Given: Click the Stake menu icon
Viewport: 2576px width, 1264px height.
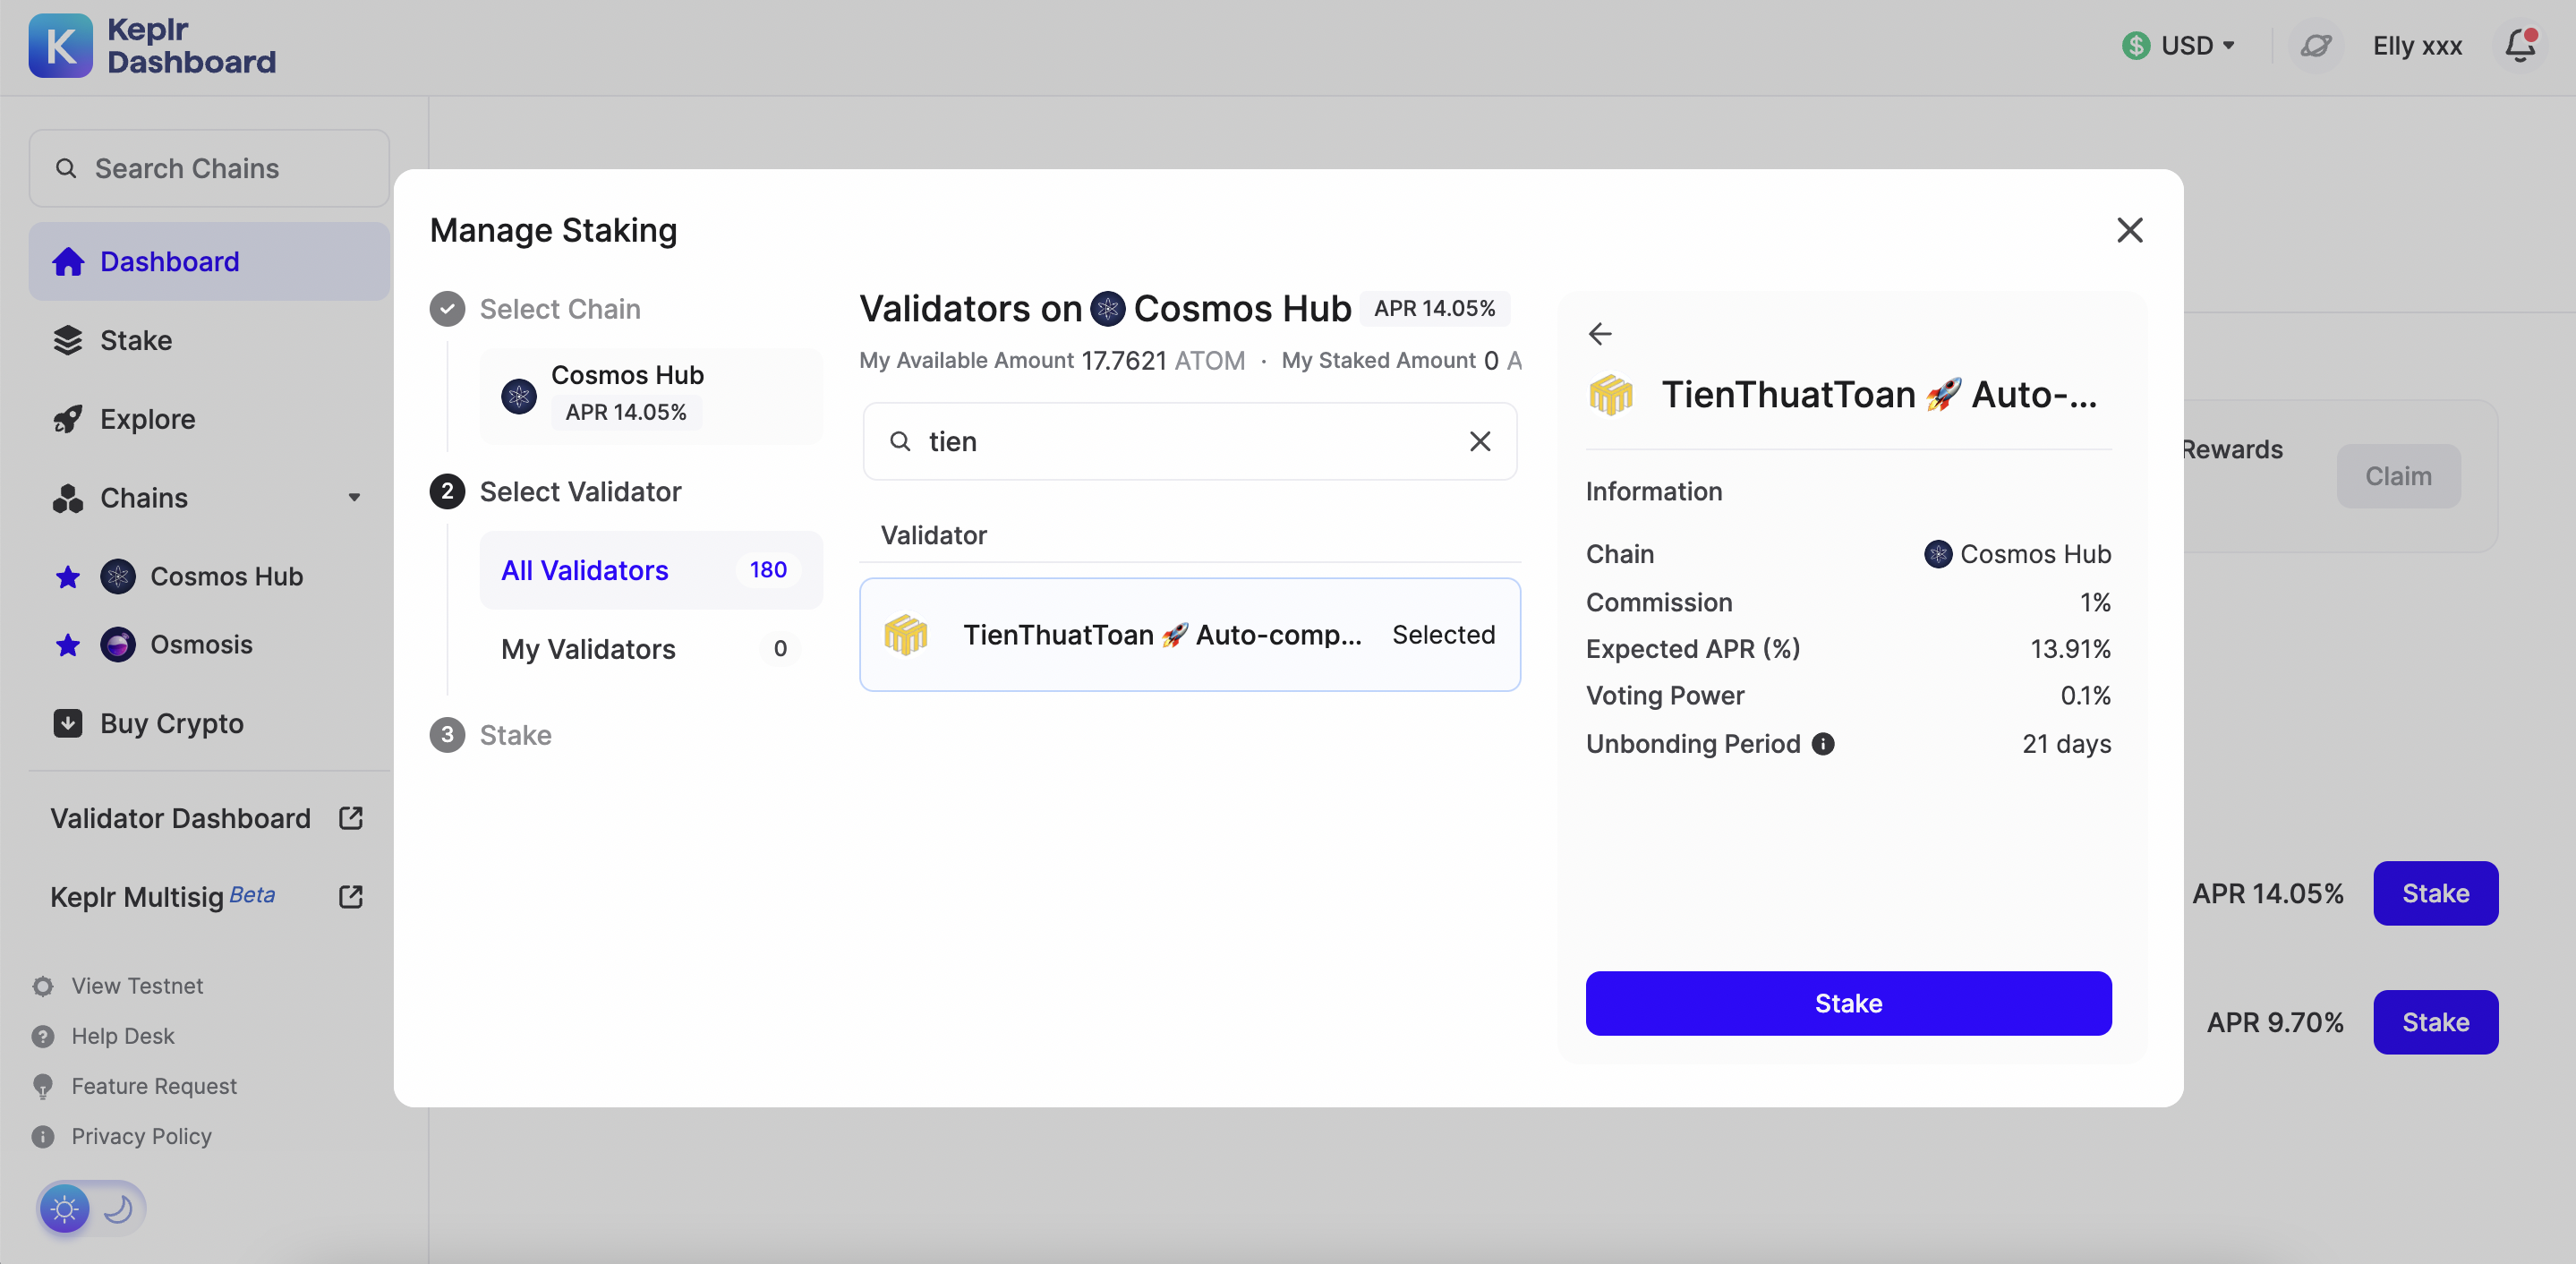Looking at the screenshot, I should [x=65, y=338].
